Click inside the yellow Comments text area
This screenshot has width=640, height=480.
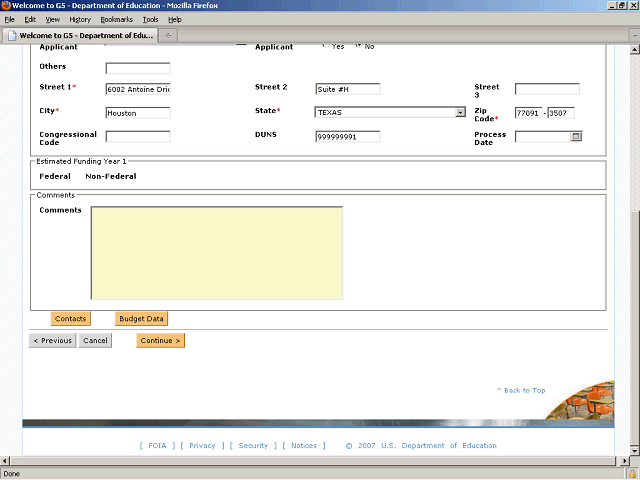[x=217, y=253]
